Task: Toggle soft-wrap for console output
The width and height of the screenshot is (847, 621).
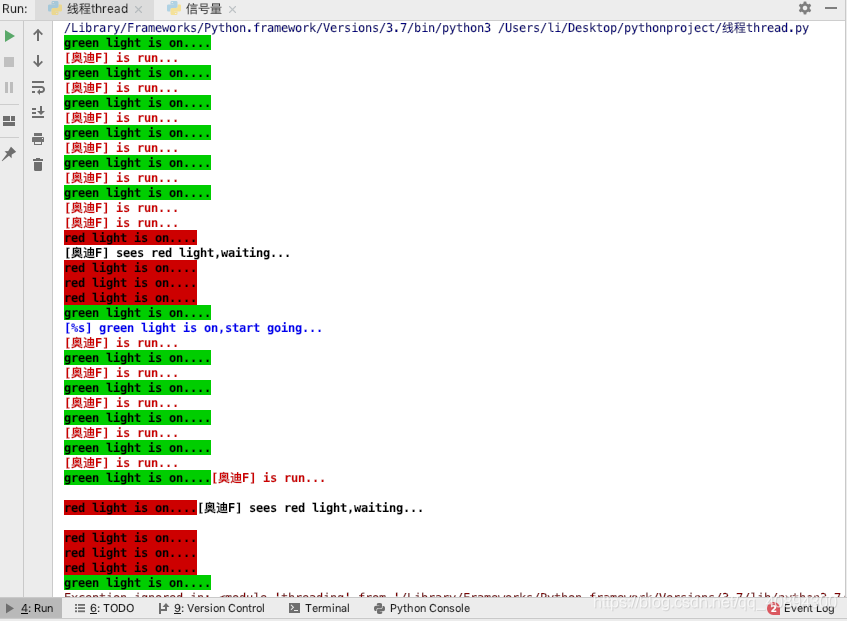Action: click(x=38, y=87)
